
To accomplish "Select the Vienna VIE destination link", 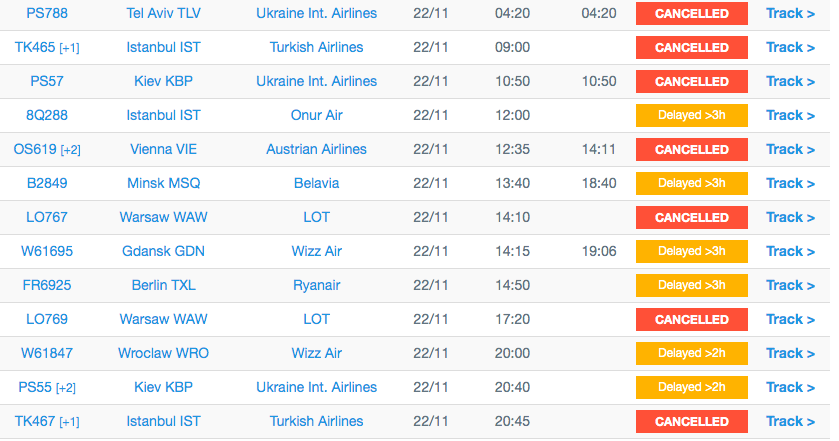I will (x=163, y=149).
